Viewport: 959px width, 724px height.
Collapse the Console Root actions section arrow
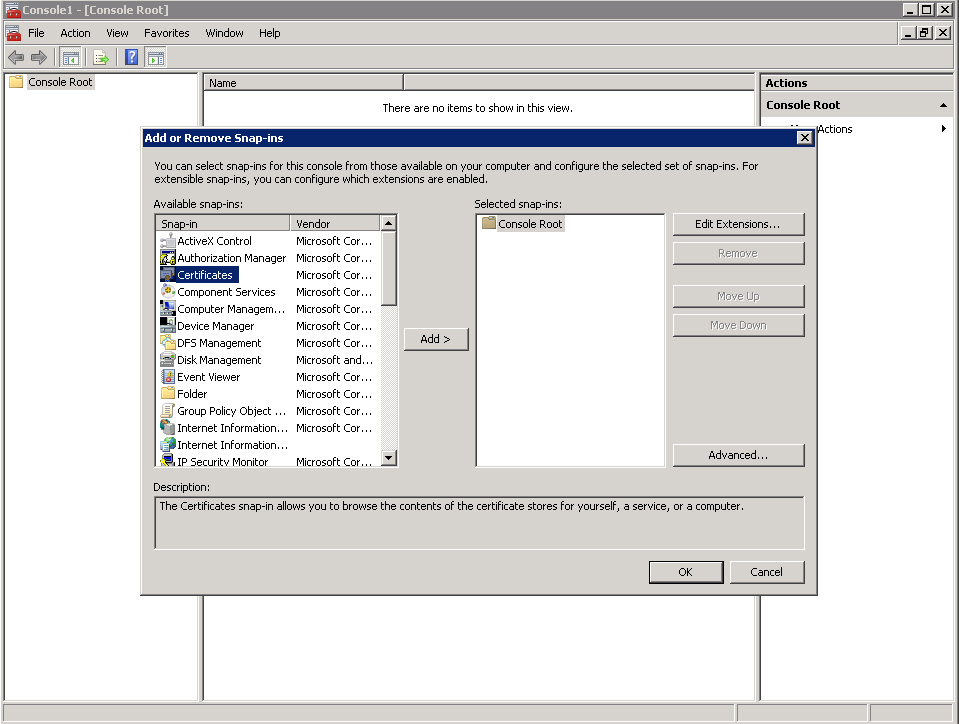pos(943,105)
